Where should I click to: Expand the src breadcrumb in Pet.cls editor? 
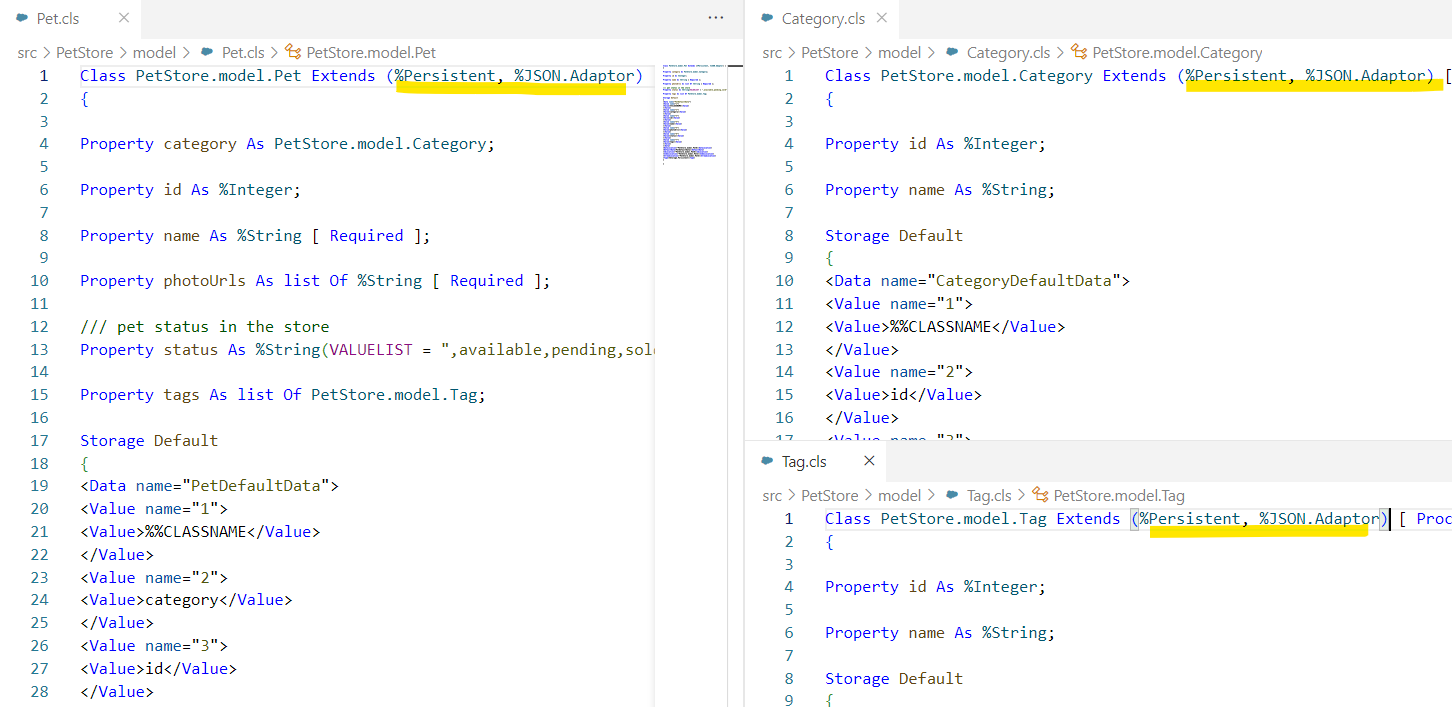pos(28,53)
